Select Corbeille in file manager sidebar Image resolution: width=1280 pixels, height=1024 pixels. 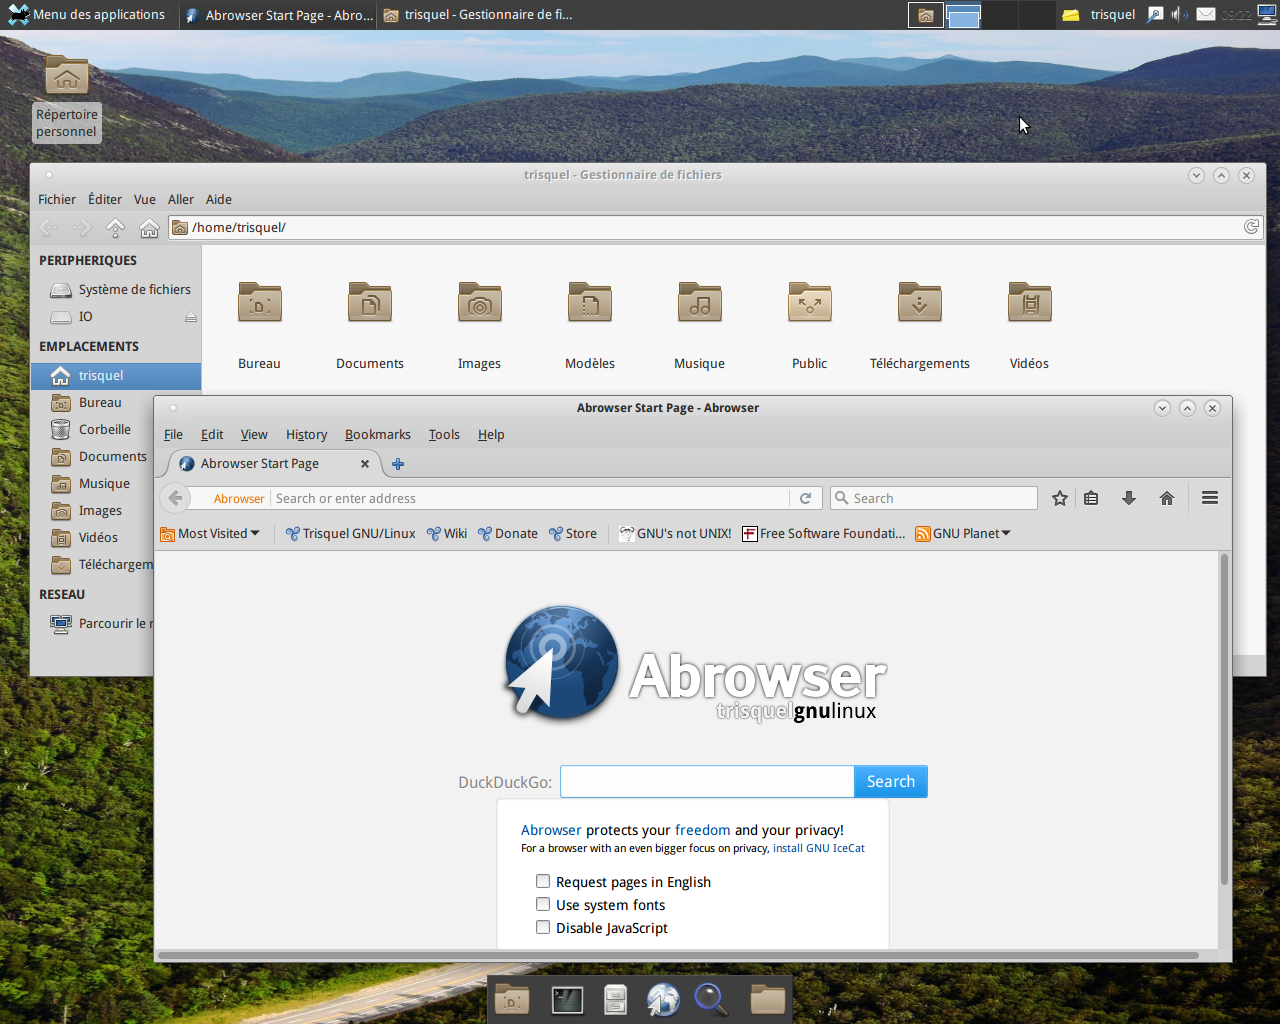click(105, 430)
